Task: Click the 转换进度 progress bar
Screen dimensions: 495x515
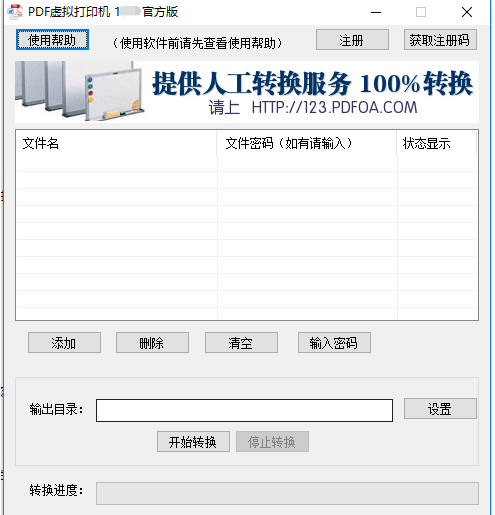Action: tap(287, 493)
